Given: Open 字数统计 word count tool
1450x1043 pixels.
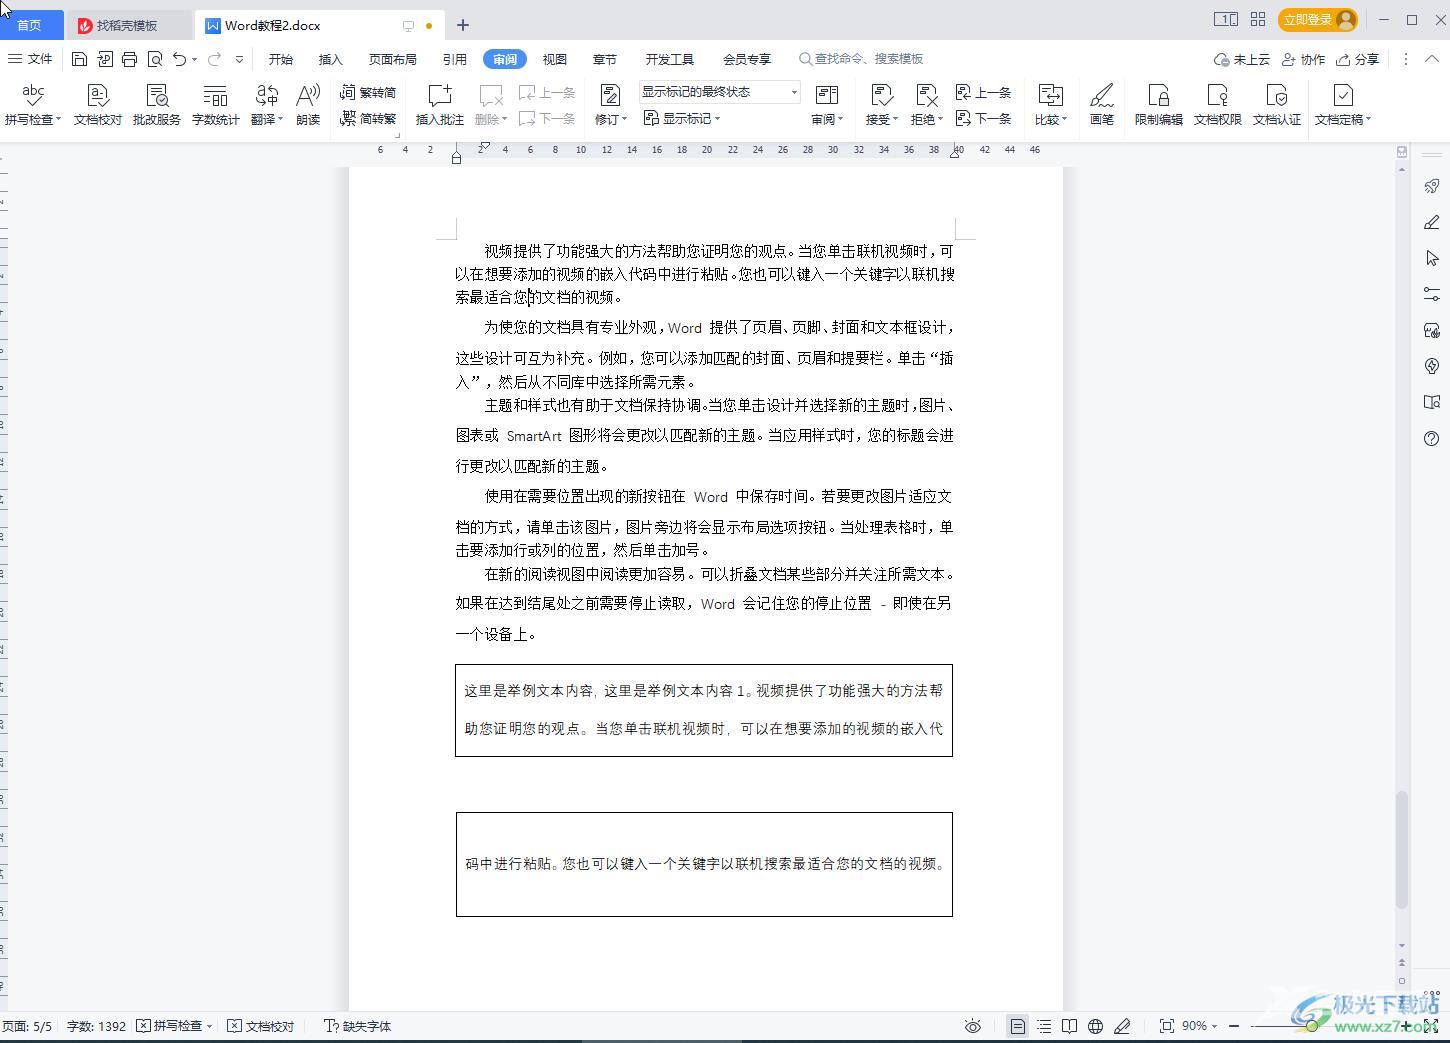Looking at the screenshot, I should tap(215, 104).
